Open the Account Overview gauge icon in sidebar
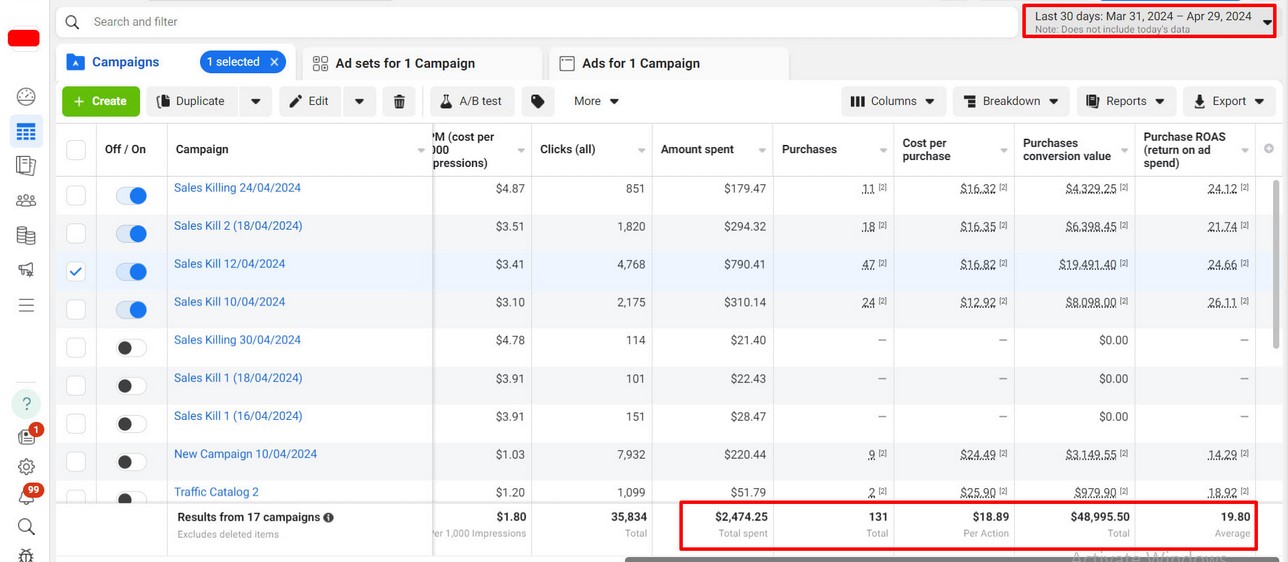 (x=27, y=97)
